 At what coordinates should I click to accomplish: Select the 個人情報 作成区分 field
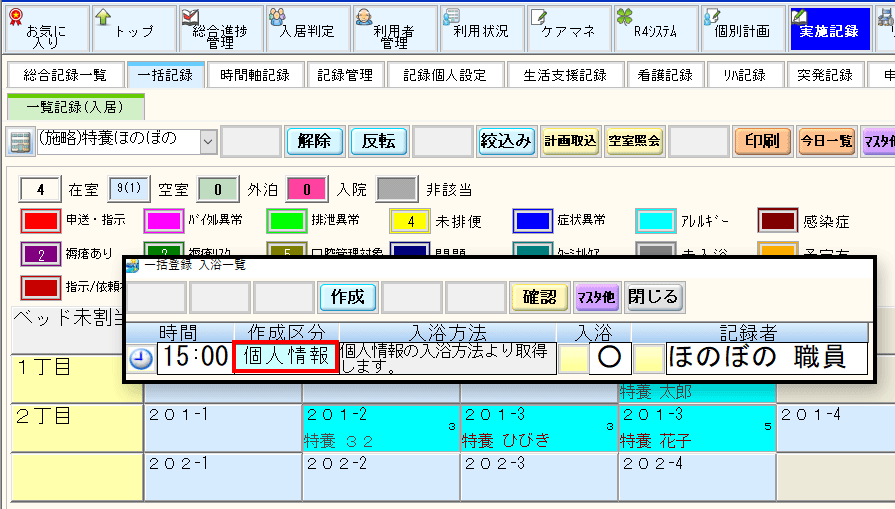click(282, 358)
